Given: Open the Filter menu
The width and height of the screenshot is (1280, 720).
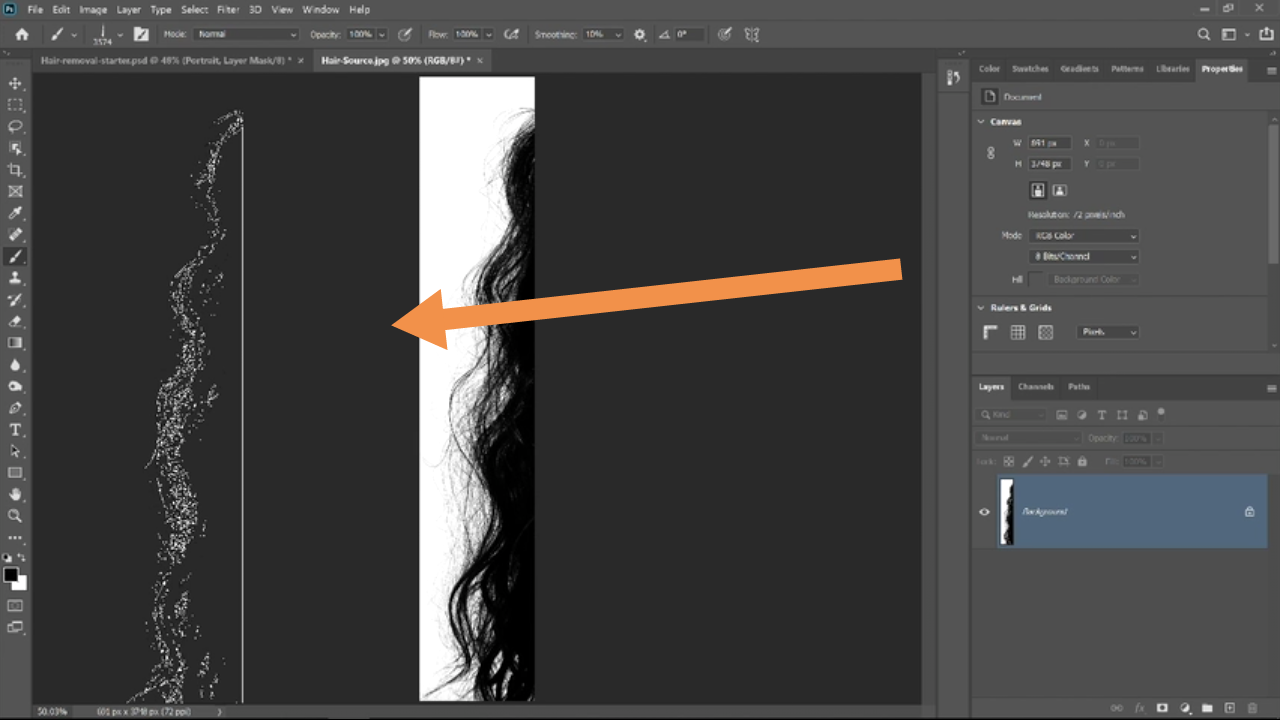Looking at the screenshot, I should [228, 9].
